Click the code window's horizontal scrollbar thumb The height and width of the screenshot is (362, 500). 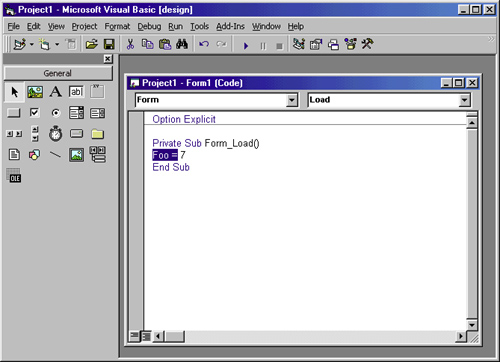click(175, 336)
